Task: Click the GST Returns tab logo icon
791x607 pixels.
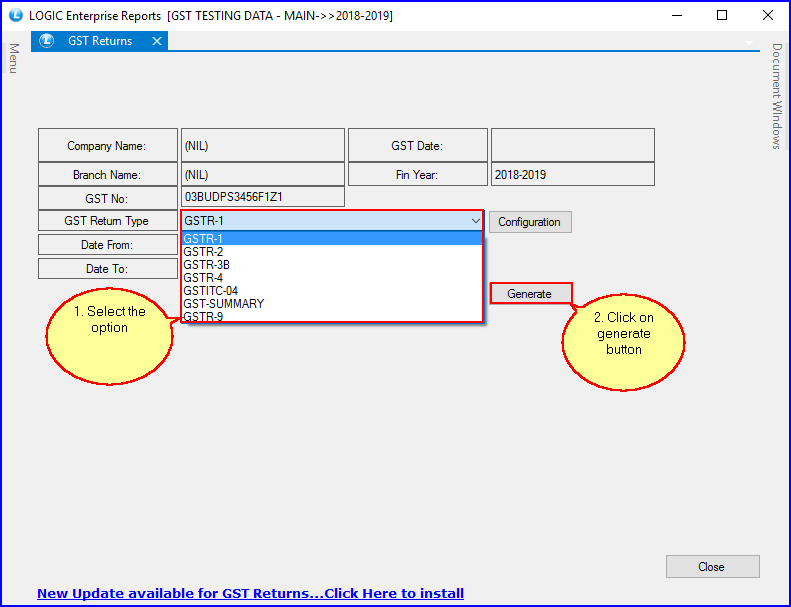Action: (47, 41)
